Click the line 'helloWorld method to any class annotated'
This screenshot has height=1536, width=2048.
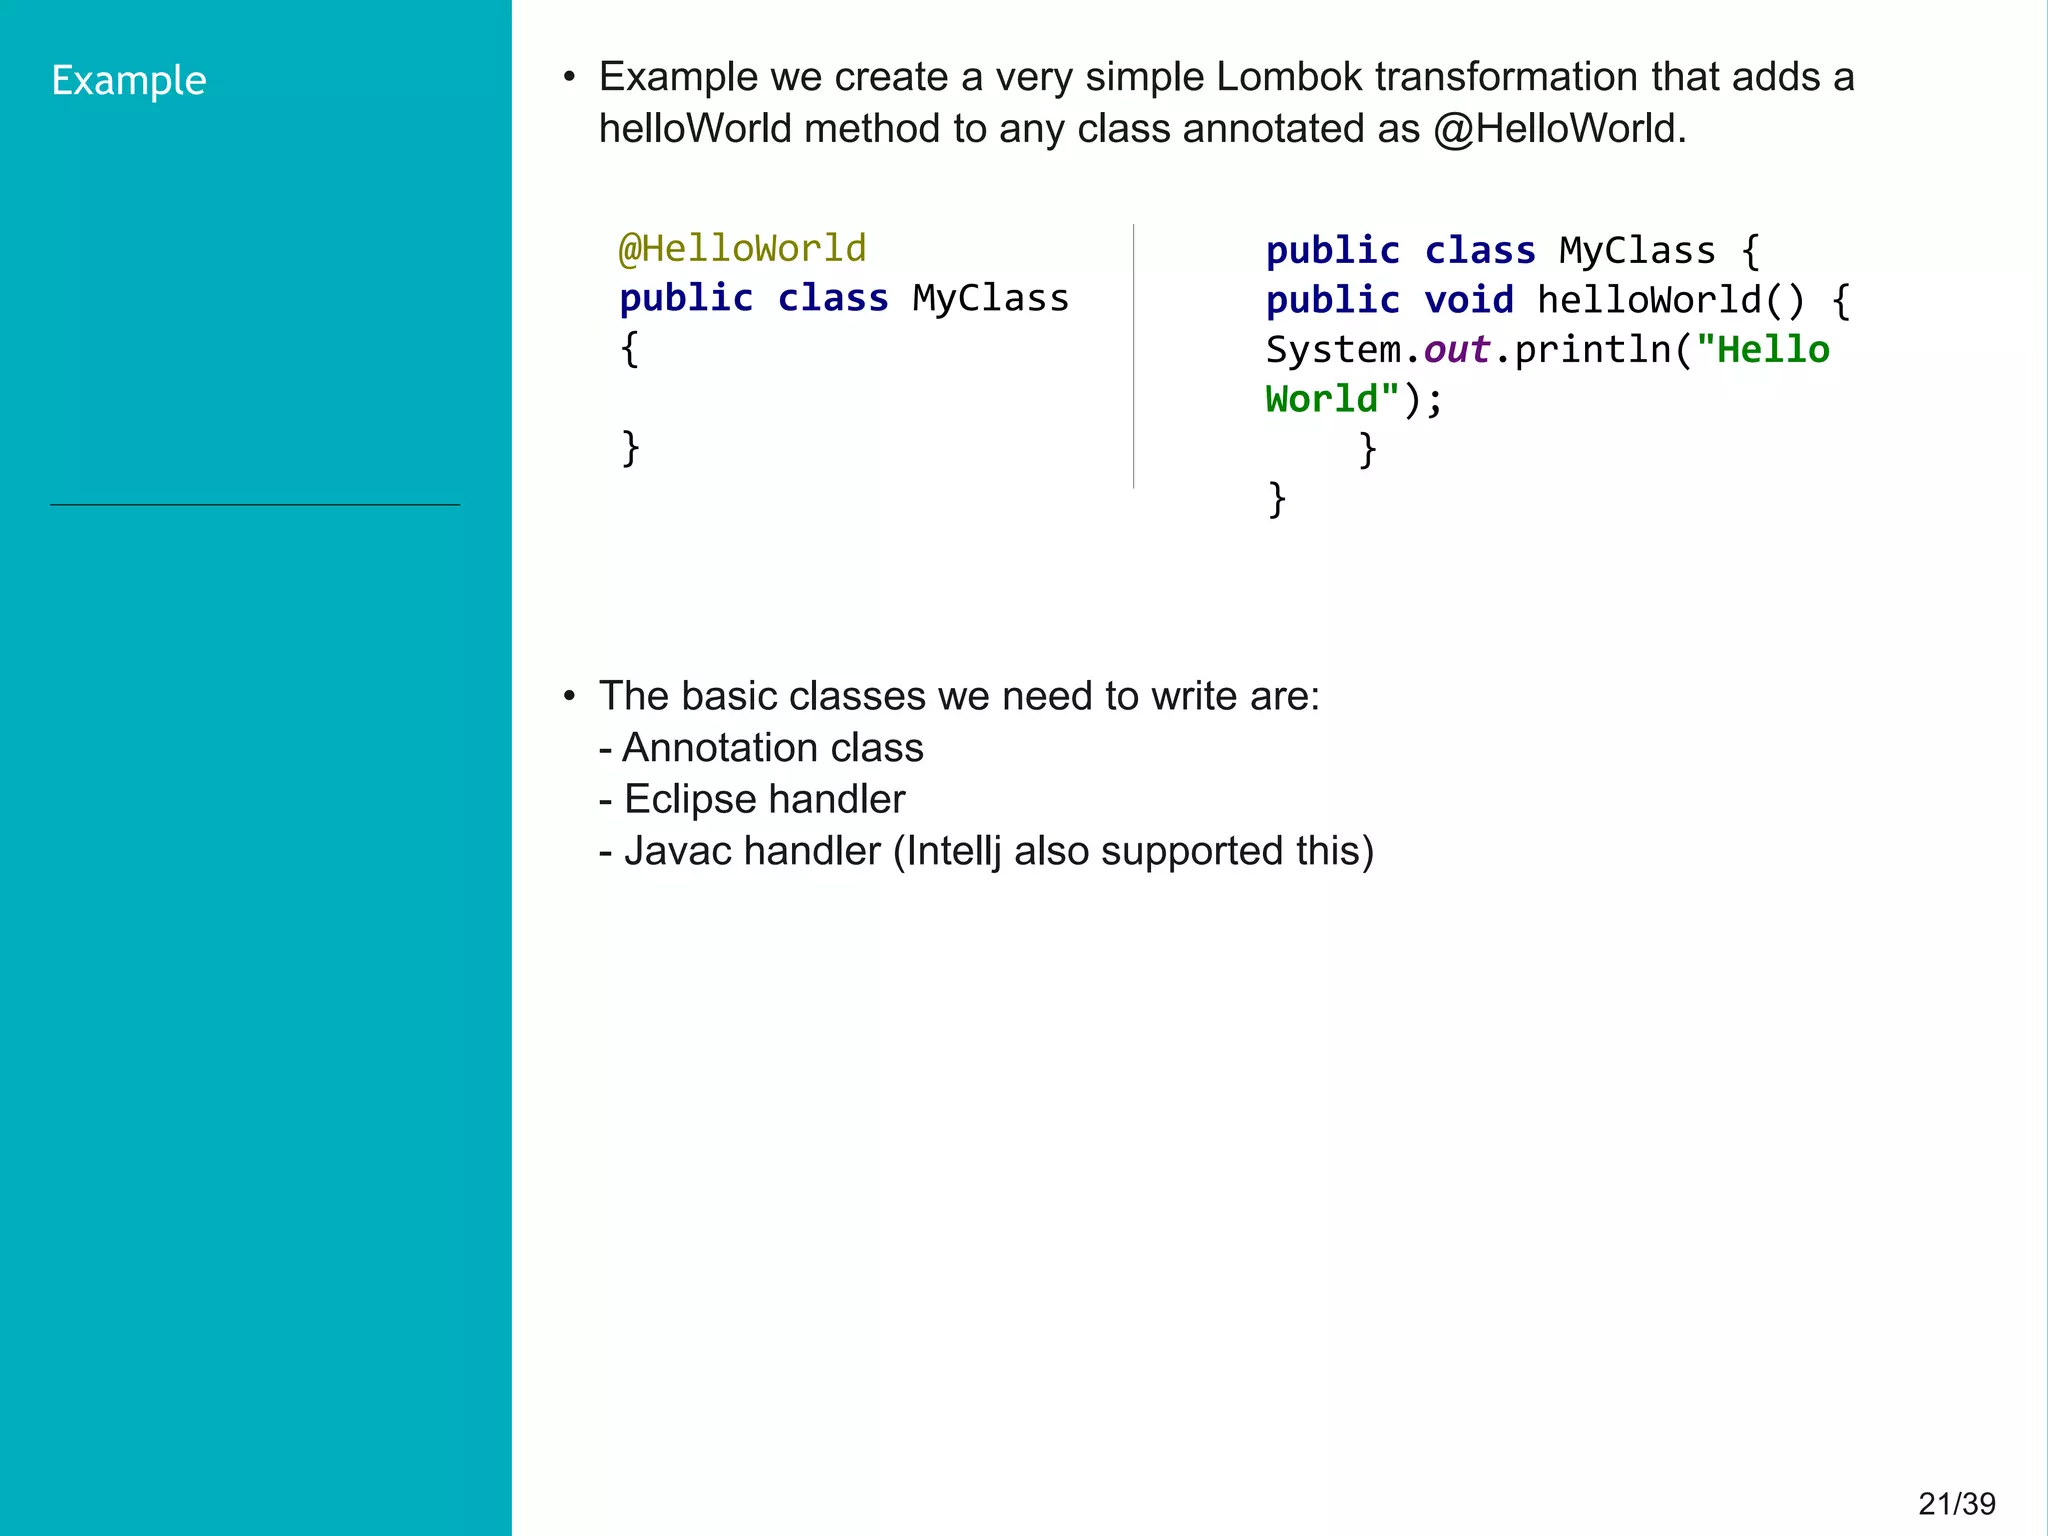1142,129
